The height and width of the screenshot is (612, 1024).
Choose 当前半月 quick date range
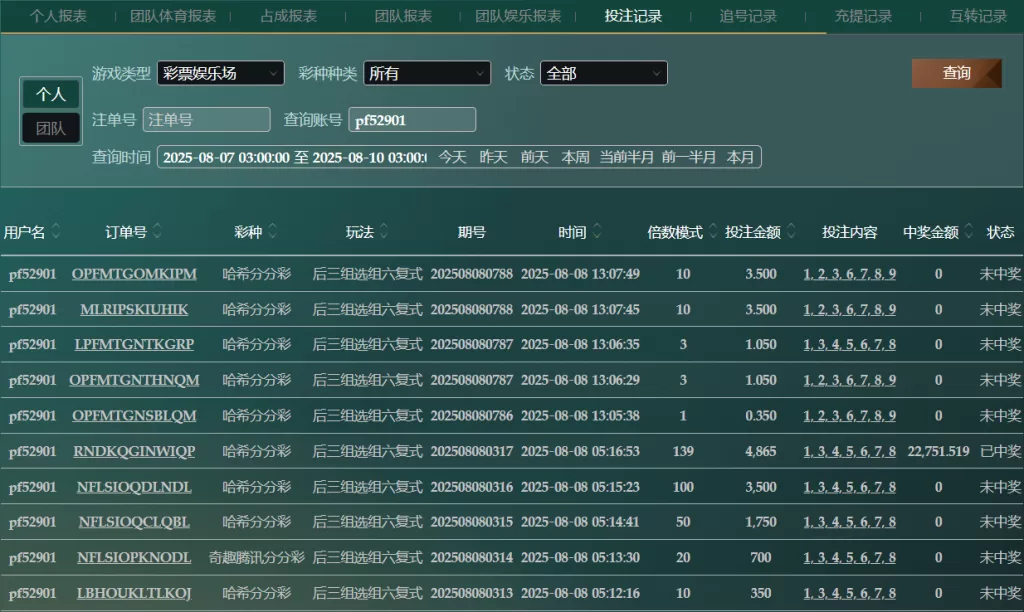(x=626, y=157)
